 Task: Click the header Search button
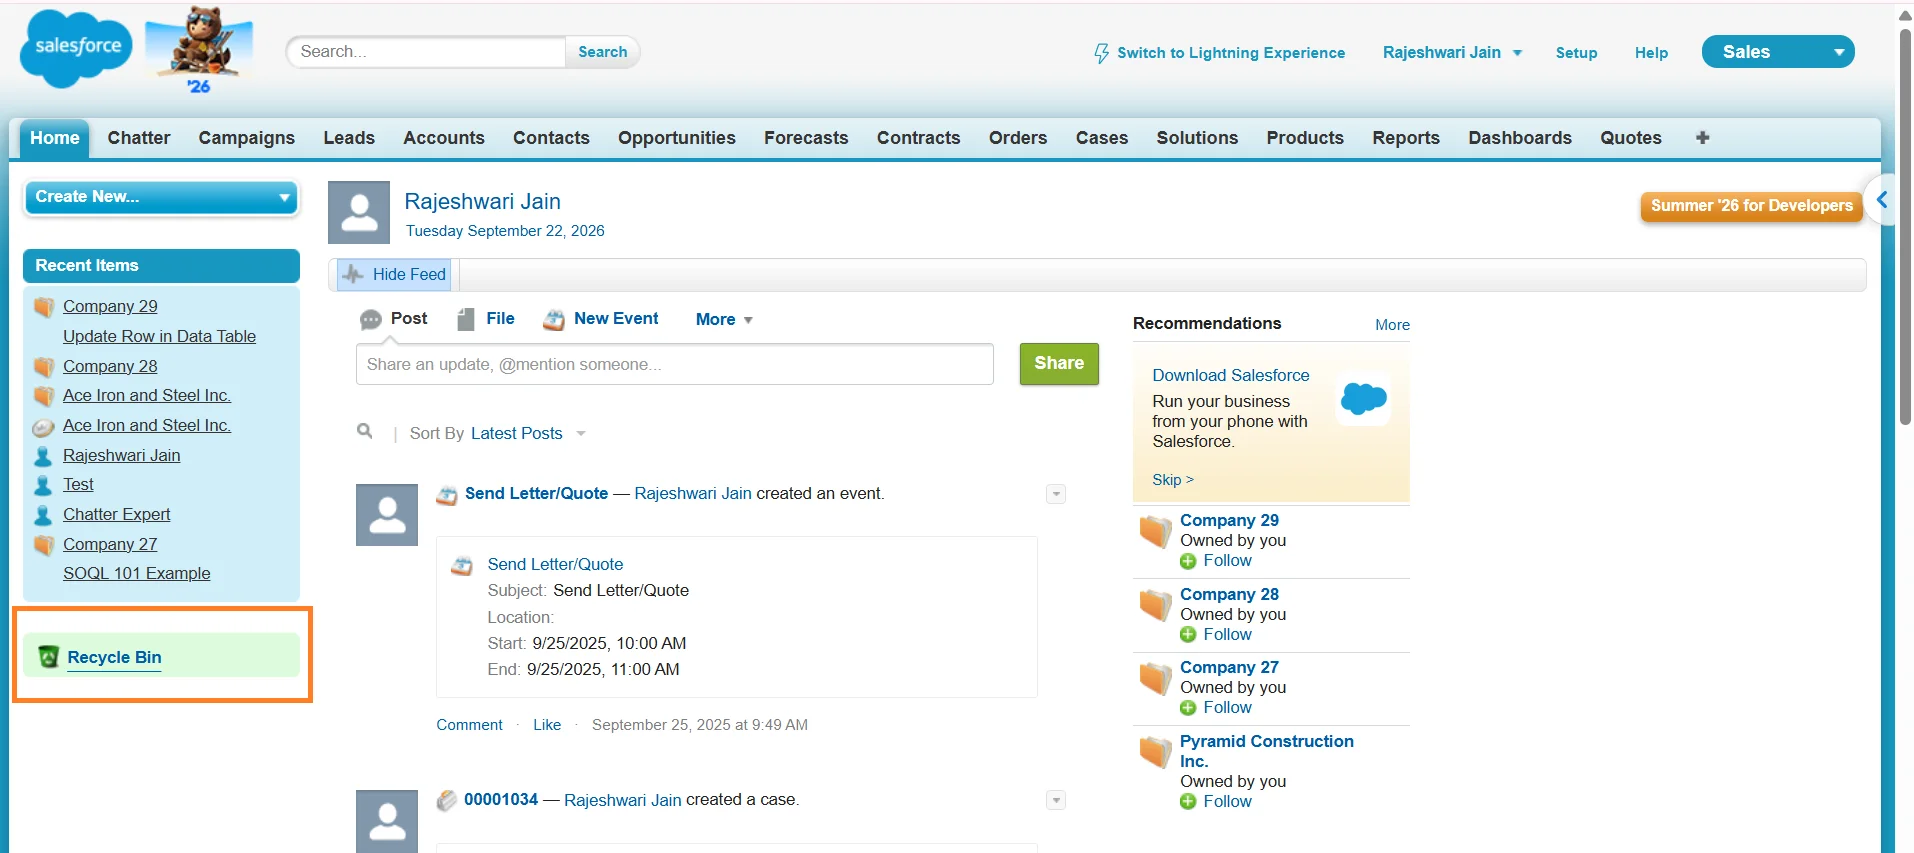tap(602, 52)
